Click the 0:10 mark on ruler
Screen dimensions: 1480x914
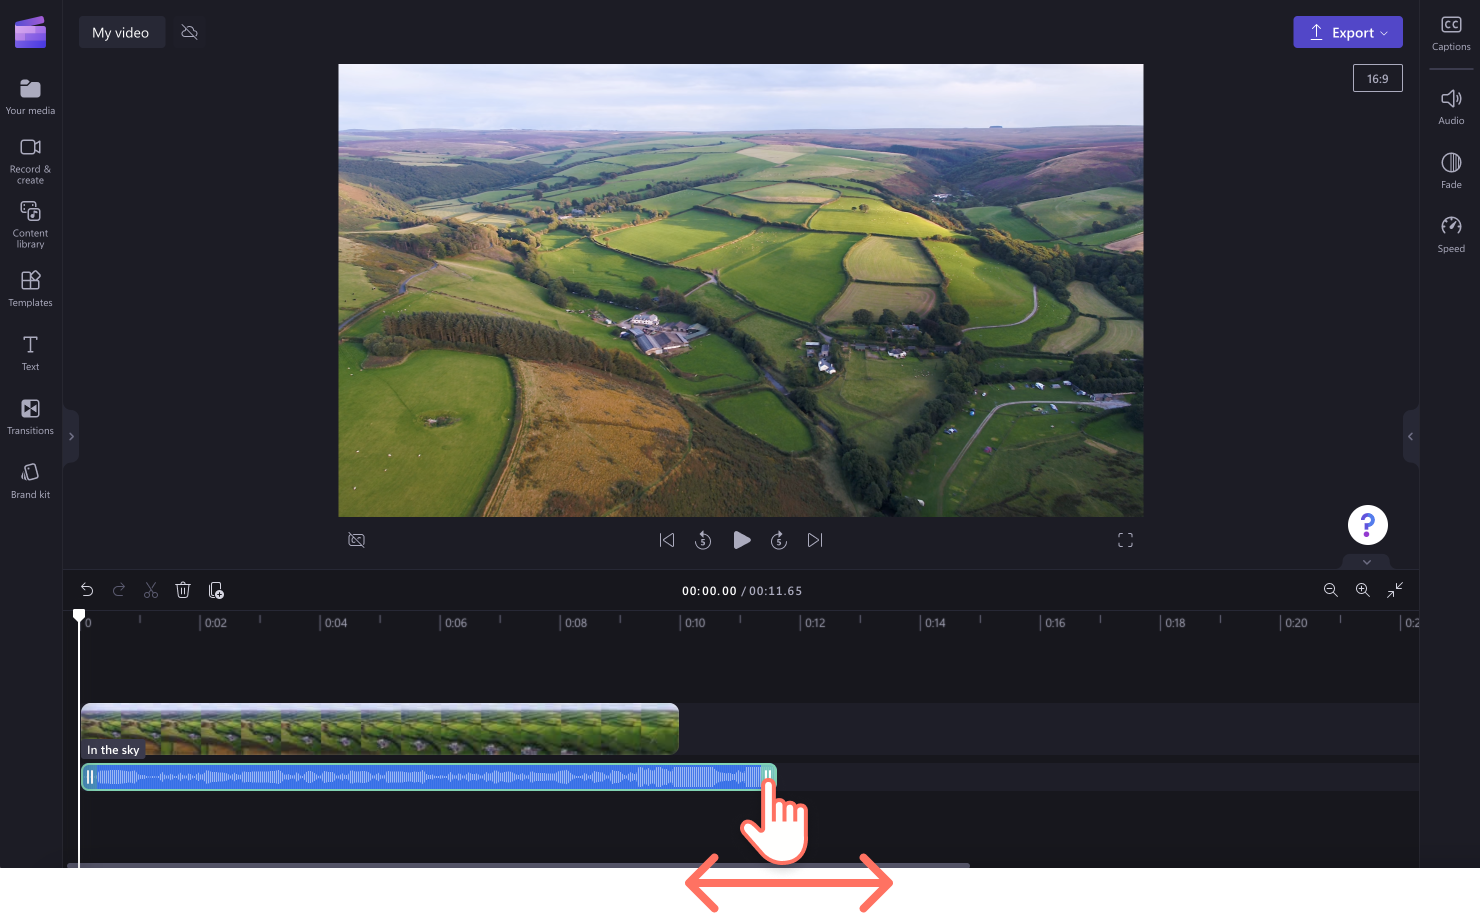tap(695, 623)
